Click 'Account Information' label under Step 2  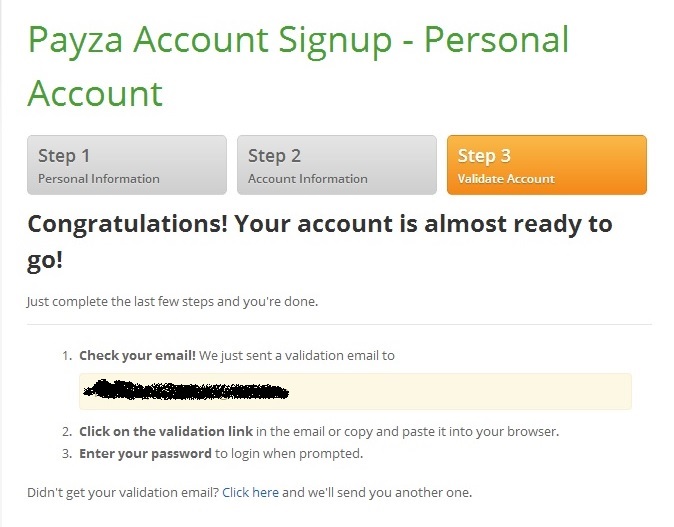308,179
